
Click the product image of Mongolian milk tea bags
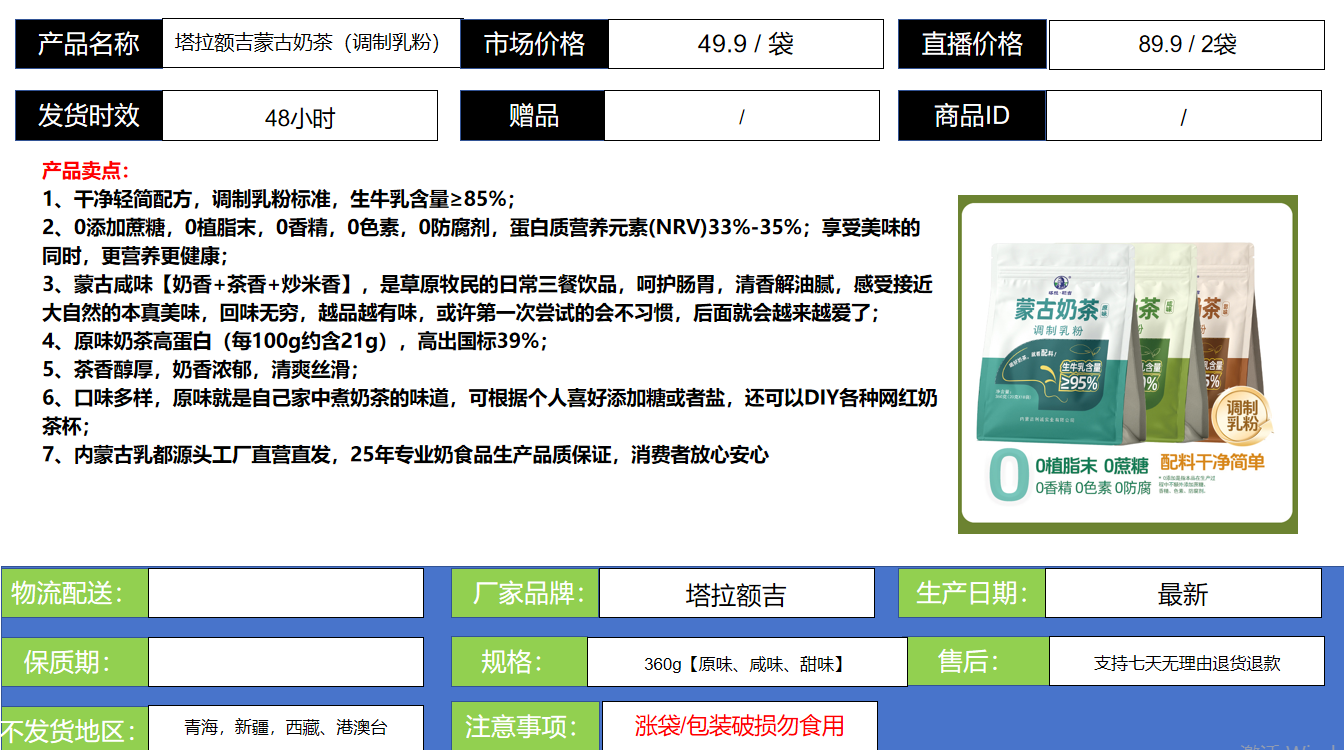point(1127,364)
